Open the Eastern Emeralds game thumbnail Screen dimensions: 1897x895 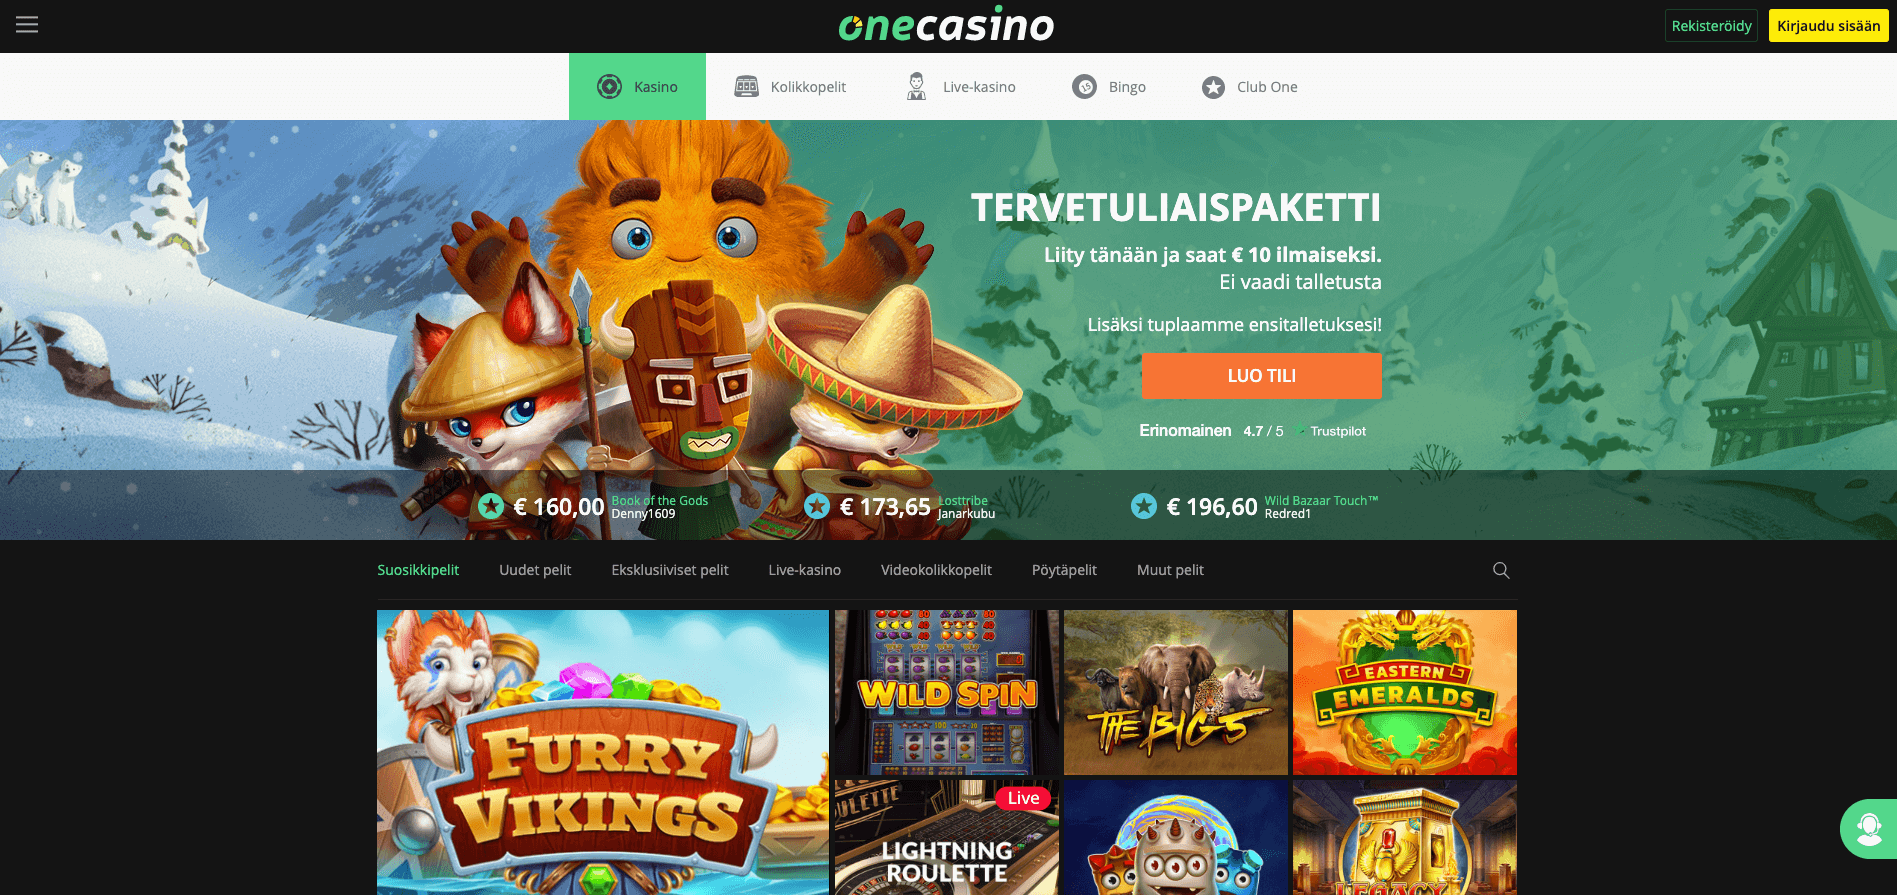pyautogui.click(x=1404, y=692)
